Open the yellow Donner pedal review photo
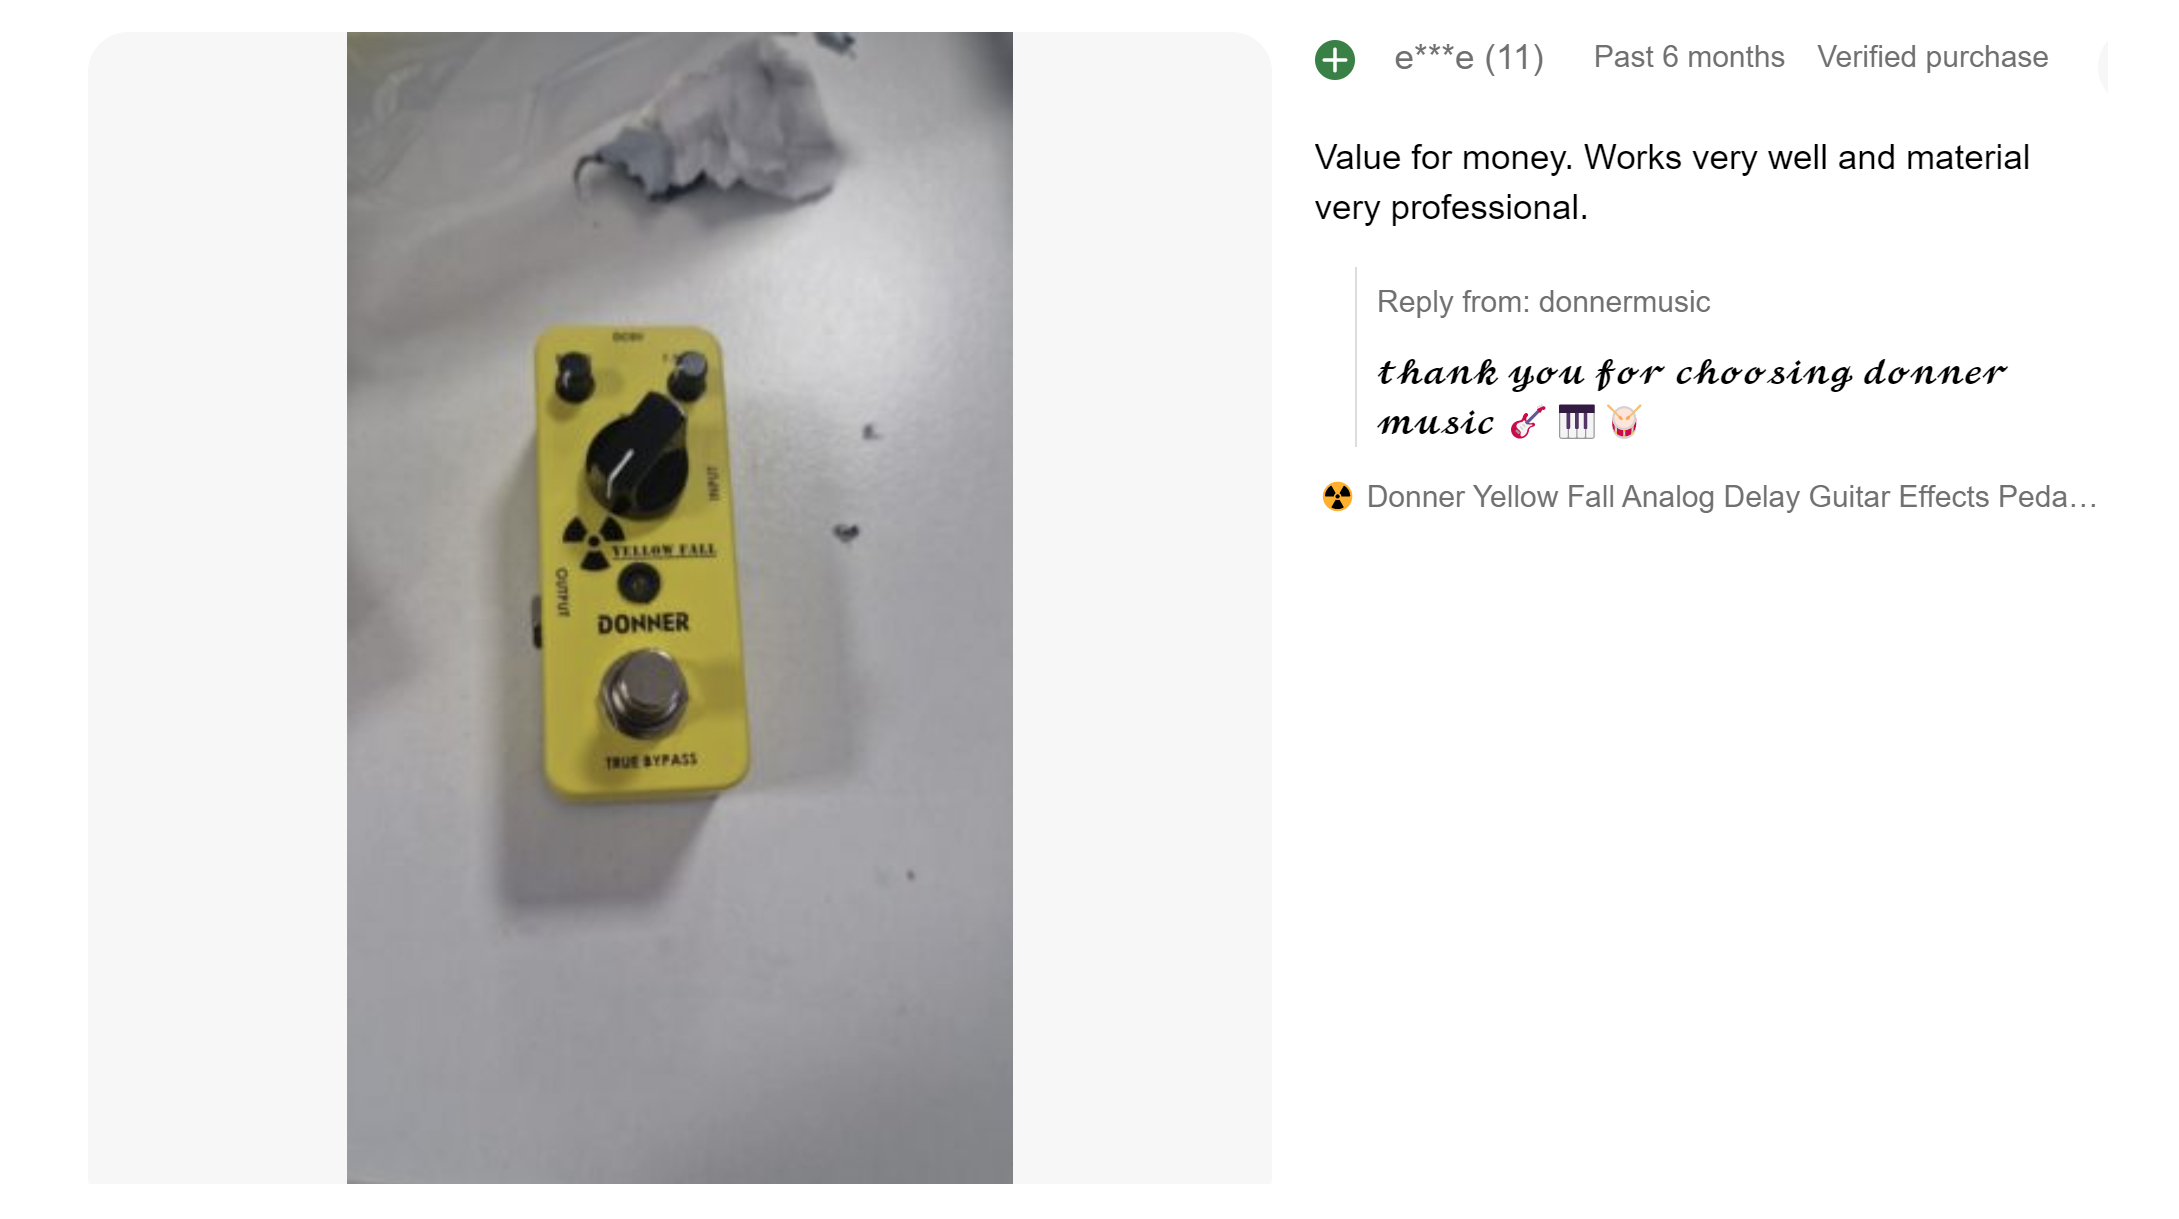 (x=679, y=607)
